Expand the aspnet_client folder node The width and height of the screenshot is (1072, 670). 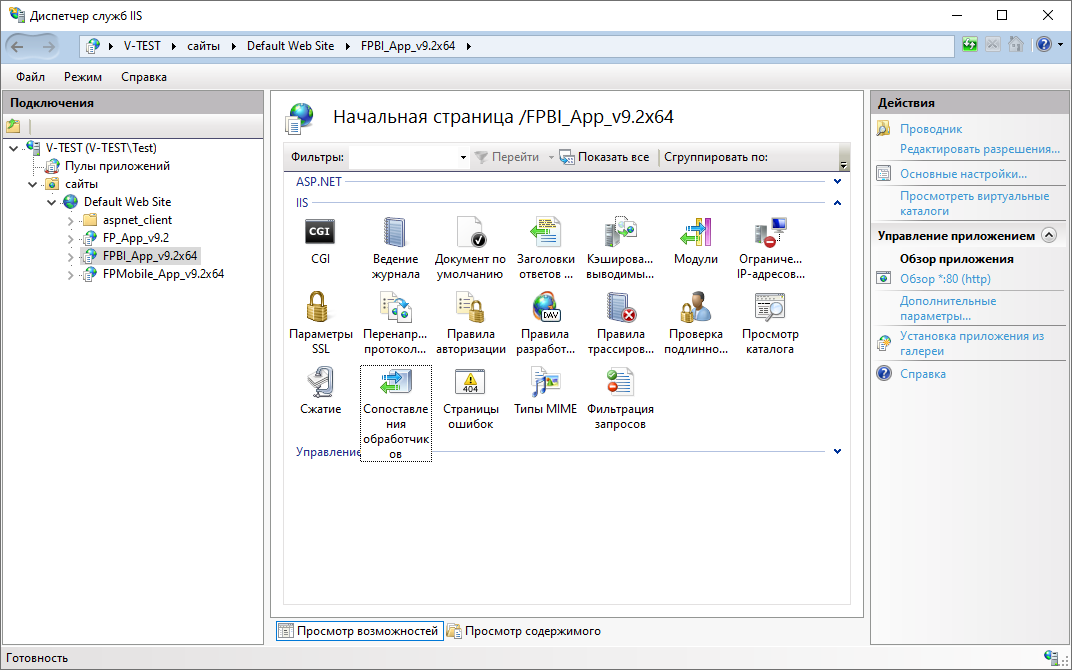[70, 221]
